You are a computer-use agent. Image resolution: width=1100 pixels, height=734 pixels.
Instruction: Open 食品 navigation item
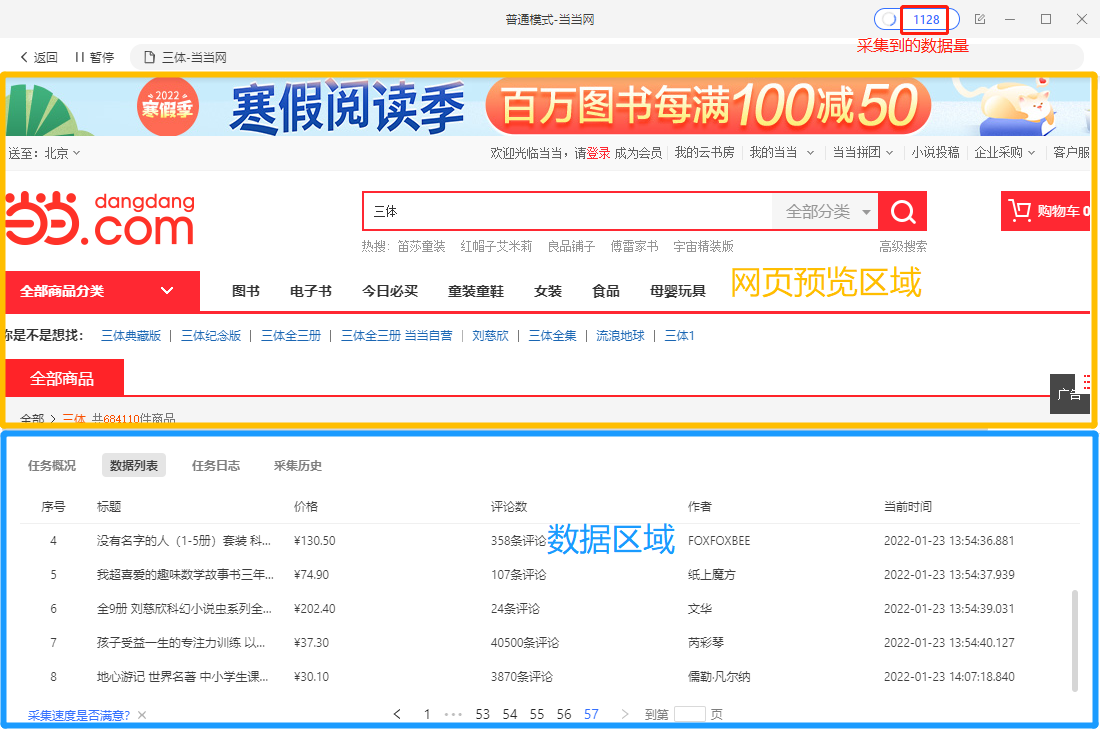[605, 291]
